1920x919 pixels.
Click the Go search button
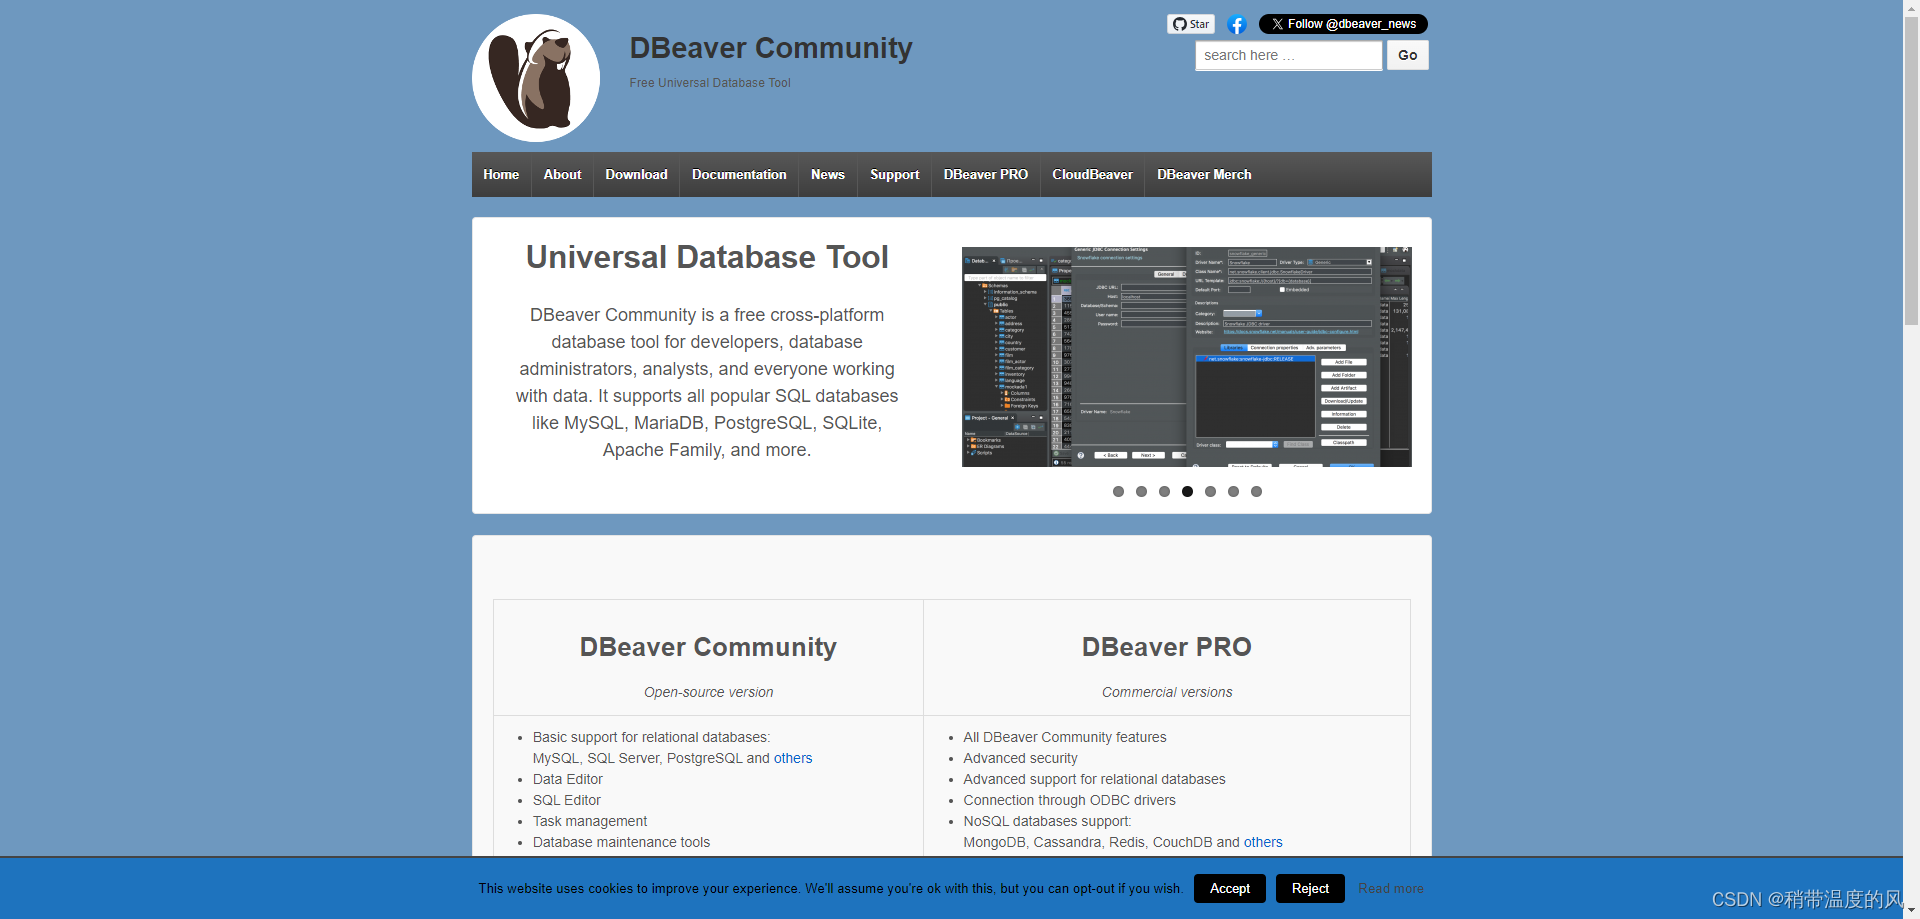point(1407,55)
